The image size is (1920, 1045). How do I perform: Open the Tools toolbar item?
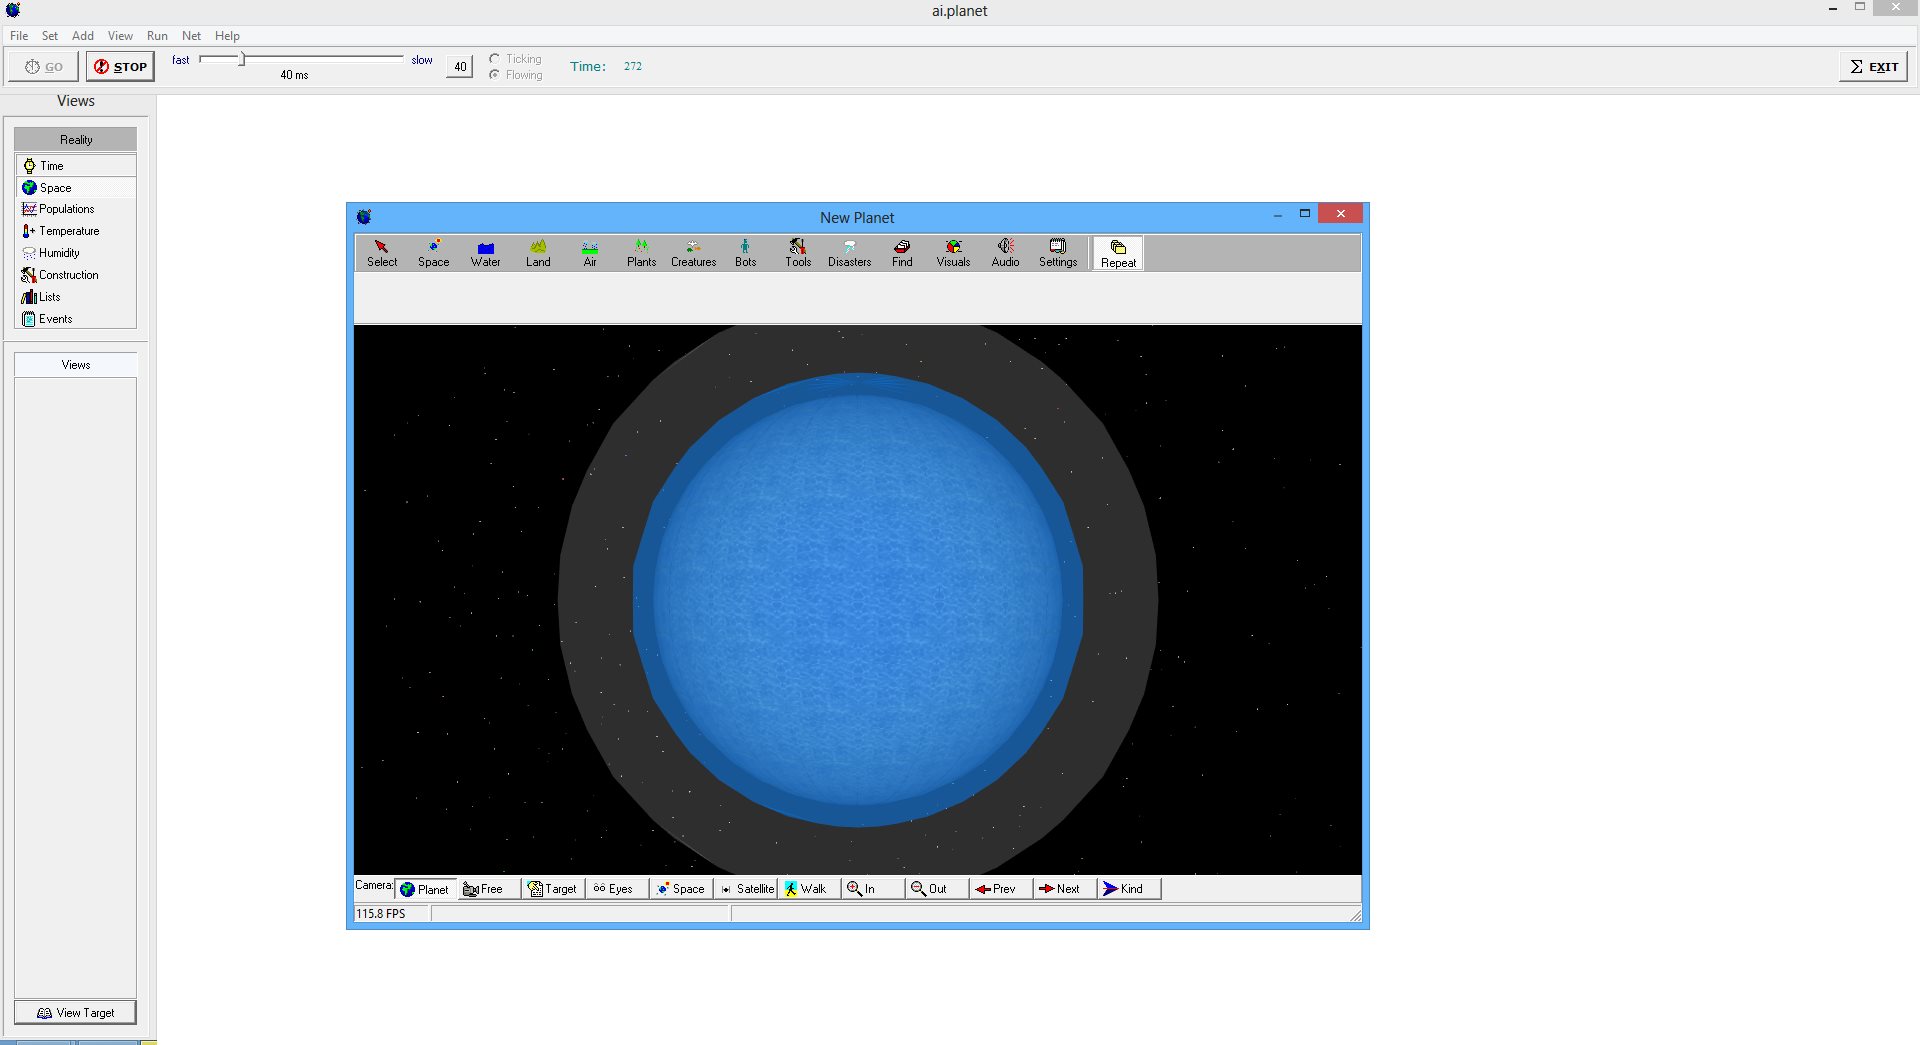coord(798,253)
